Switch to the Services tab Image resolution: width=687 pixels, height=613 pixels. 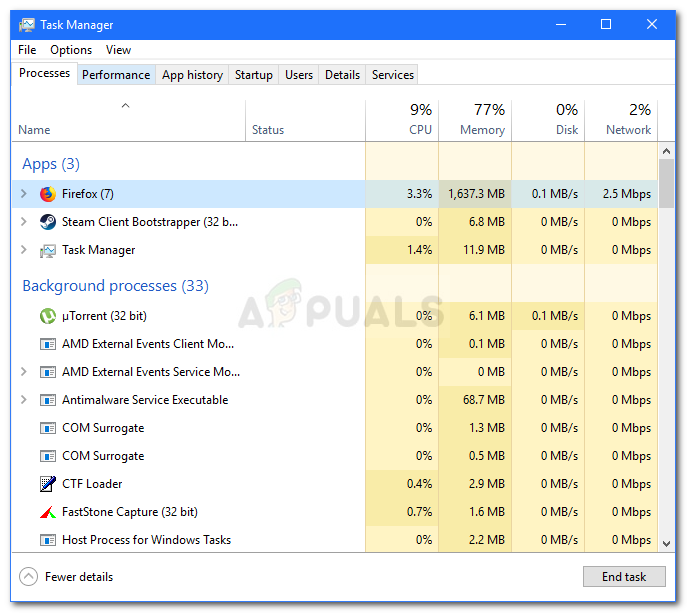click(x=393, y=75)
